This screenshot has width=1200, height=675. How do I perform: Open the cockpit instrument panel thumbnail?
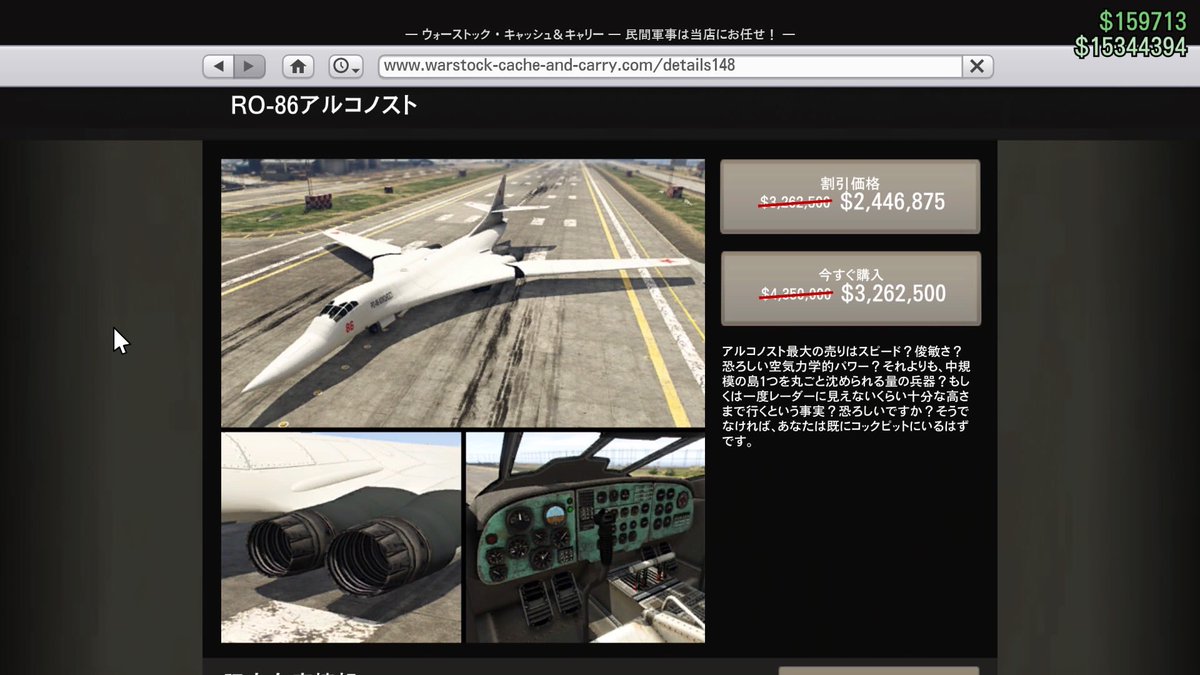[x=585, y=537]
